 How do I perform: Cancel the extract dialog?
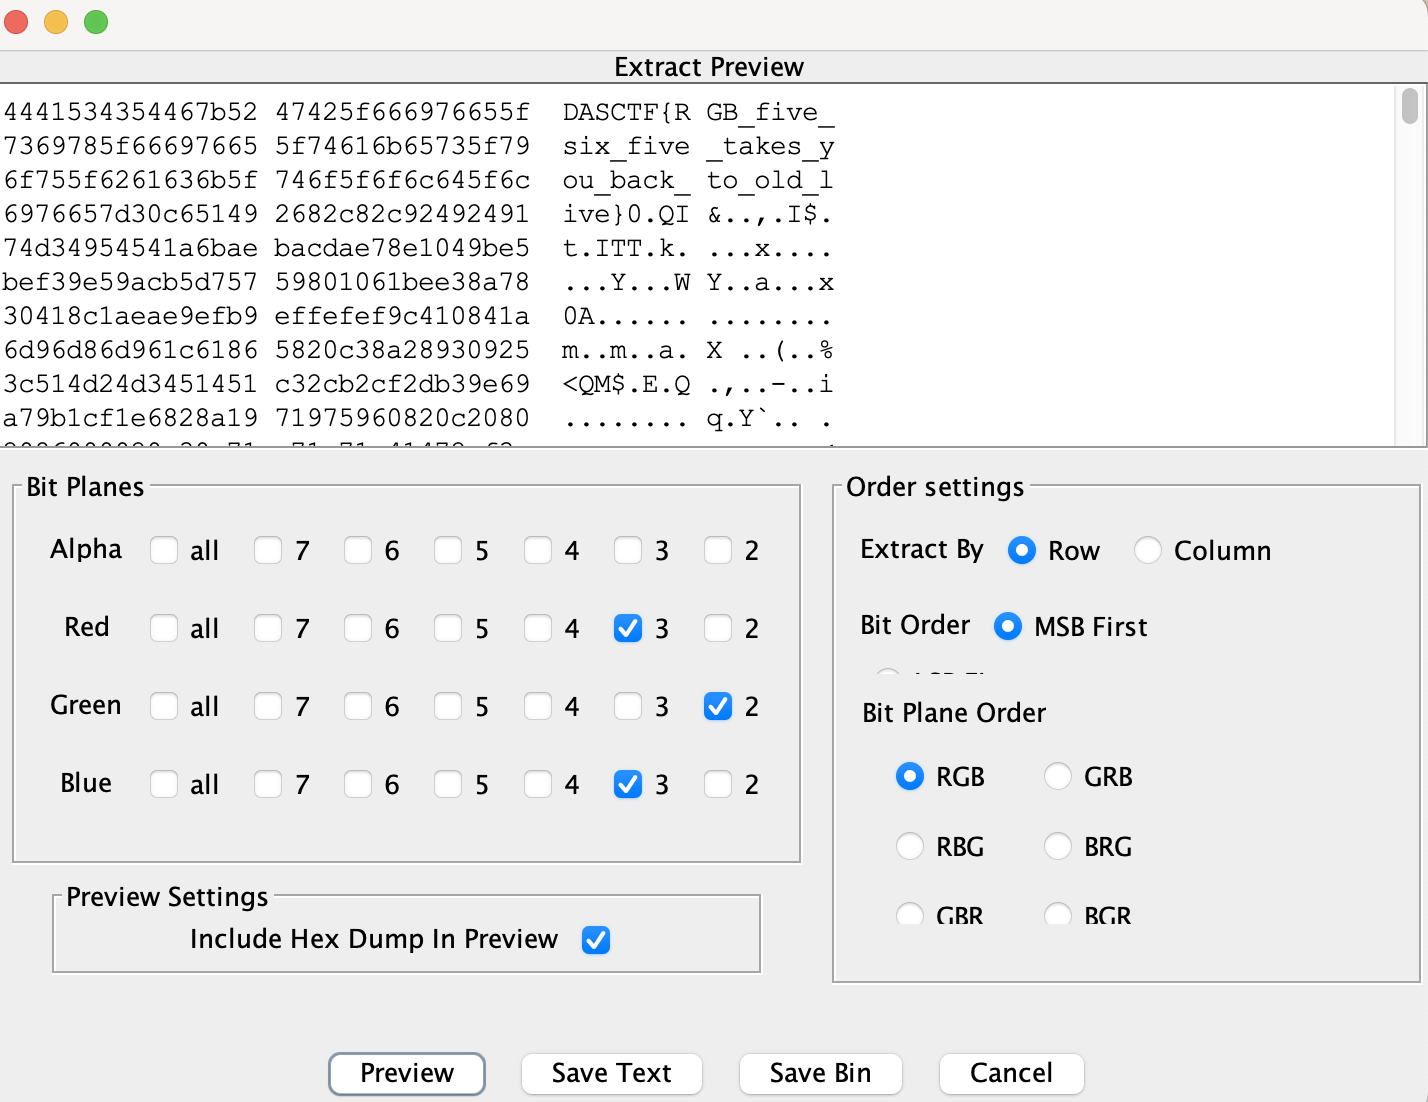[x=1011, y=1073]
